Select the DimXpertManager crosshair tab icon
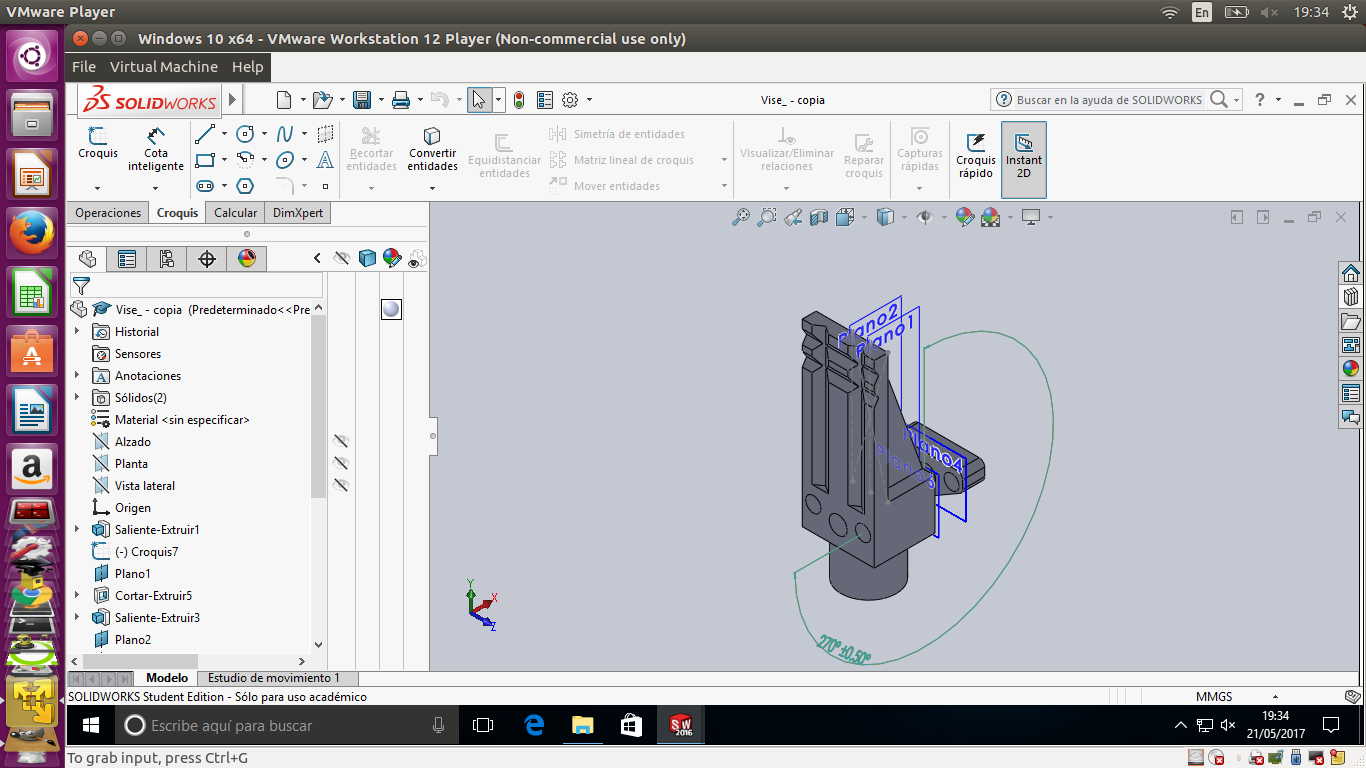Viewport: 1366px width, 768px height. point(207,259)
